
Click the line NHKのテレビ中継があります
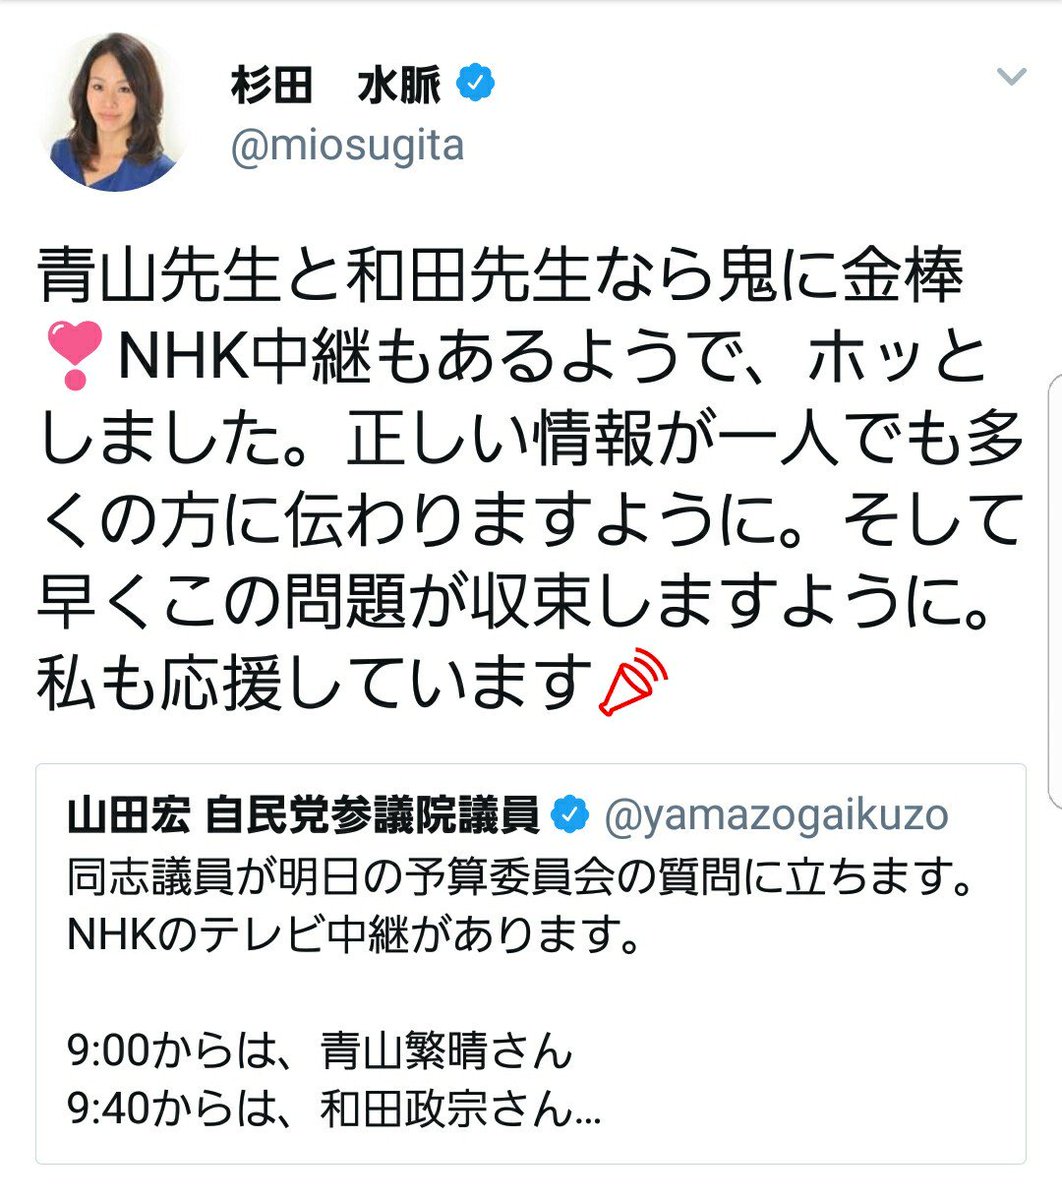click(353, 936)
